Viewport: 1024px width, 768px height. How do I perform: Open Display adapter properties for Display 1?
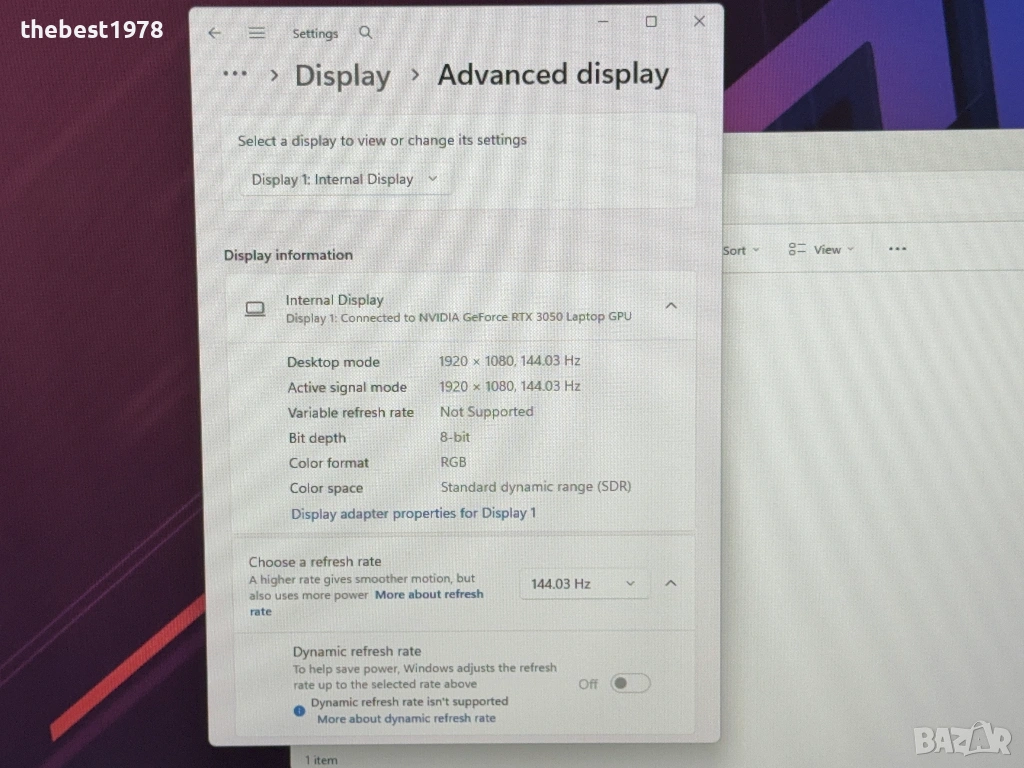[x=413, y=513]
